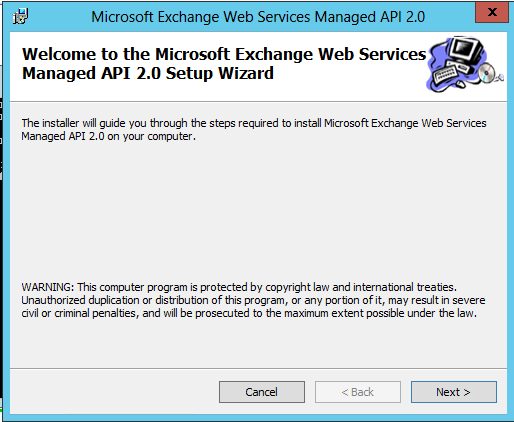The height and width of the screenshot is (422, 514).
Task: Click the word WARNING in the notice
Action: point(47,287)
